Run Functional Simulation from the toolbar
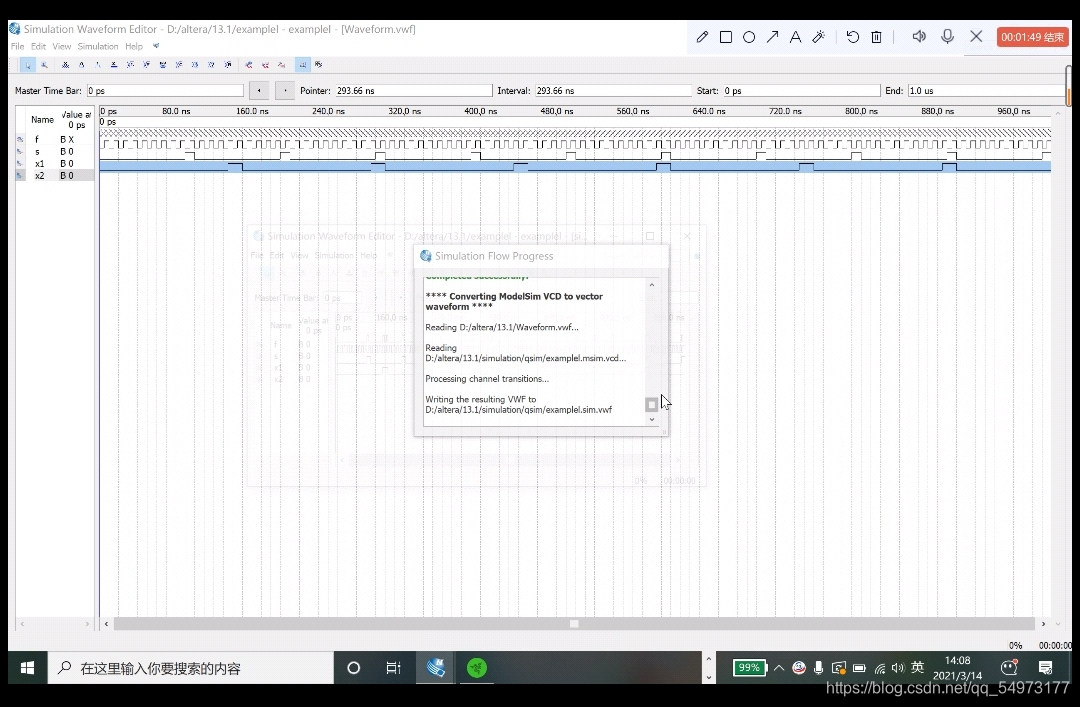Image resolution: width=1080 pixels, height=707 pixels. point(249,65)
